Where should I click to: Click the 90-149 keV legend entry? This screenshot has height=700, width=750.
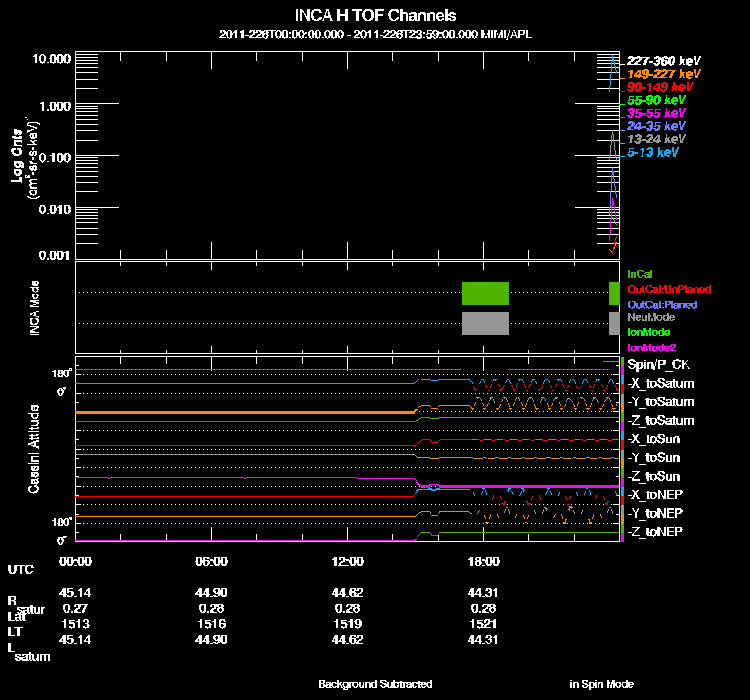[659, 87]
